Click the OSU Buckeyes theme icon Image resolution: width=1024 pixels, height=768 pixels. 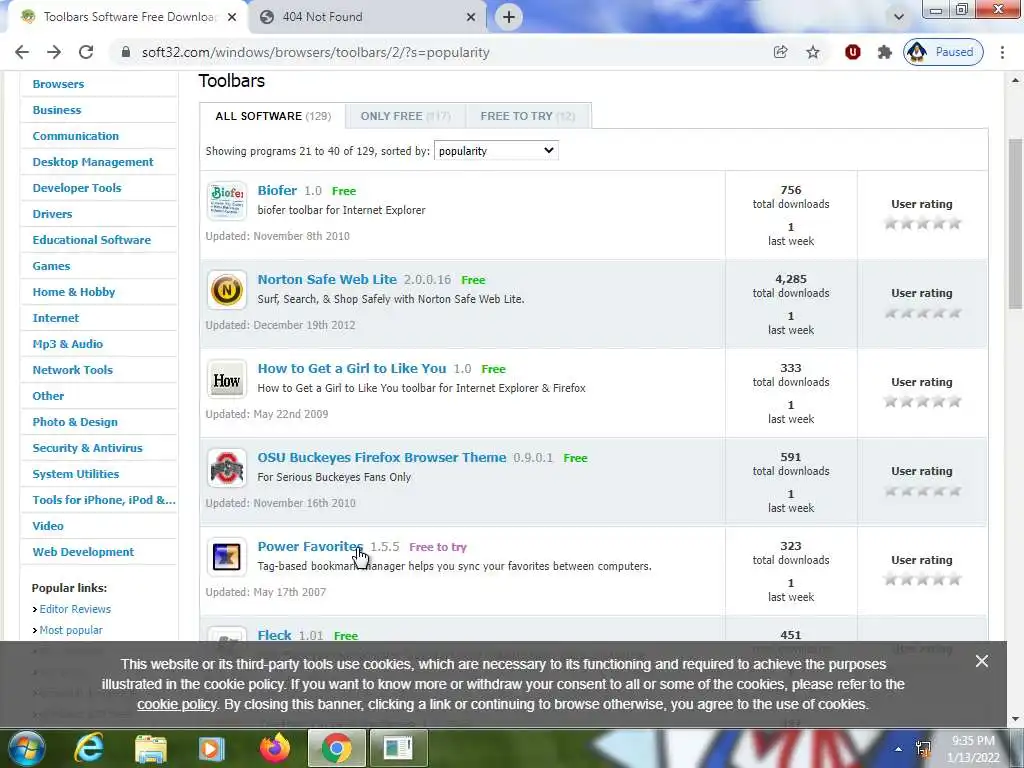[227, 468]
